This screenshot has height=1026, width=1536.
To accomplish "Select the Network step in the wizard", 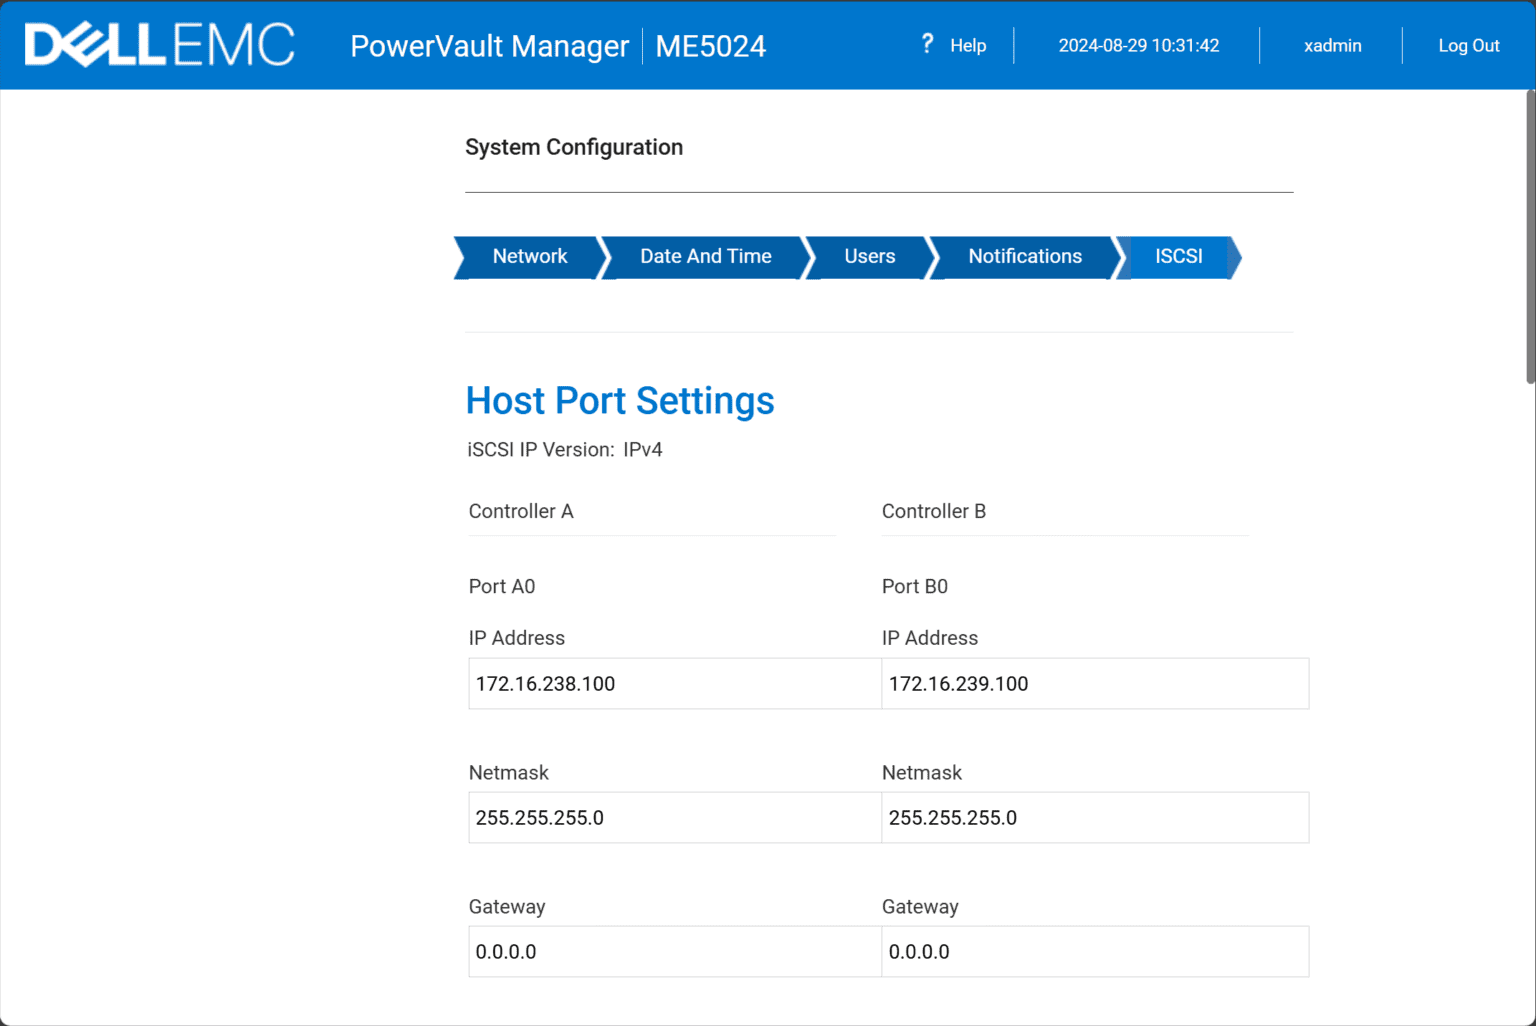I will (x=529, y=257).
